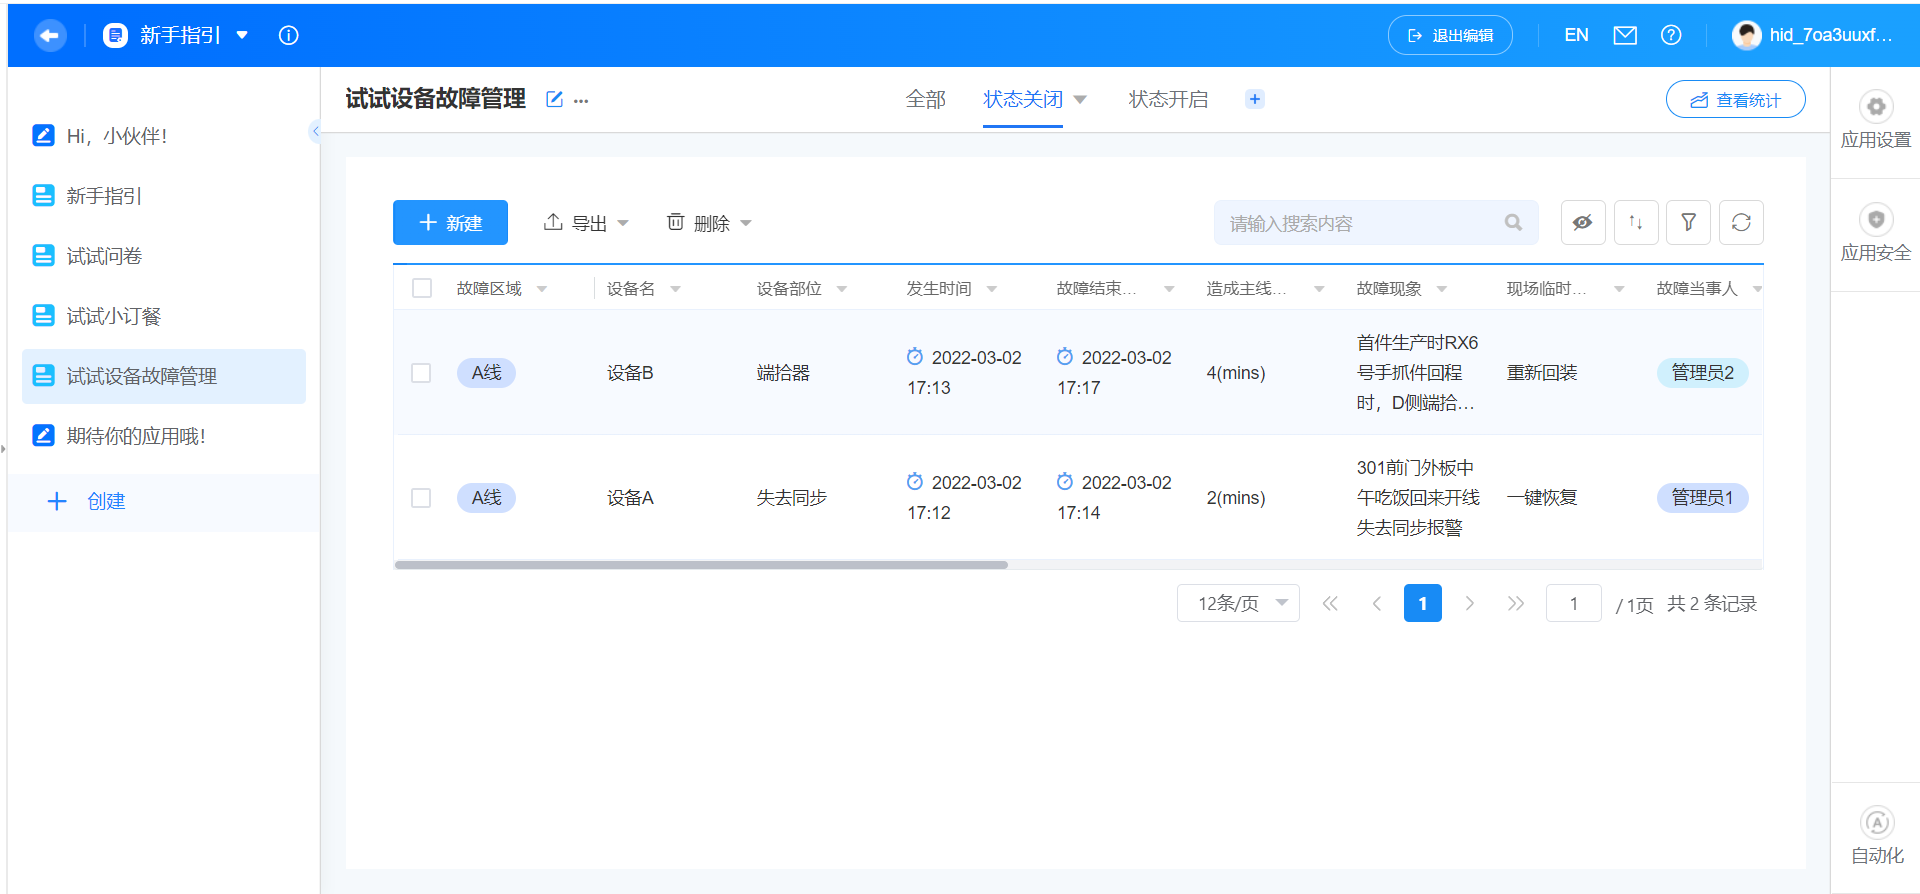Open the mail messages icon
The width and height of the screenshot is (1920, 894).
(1625, 36)
